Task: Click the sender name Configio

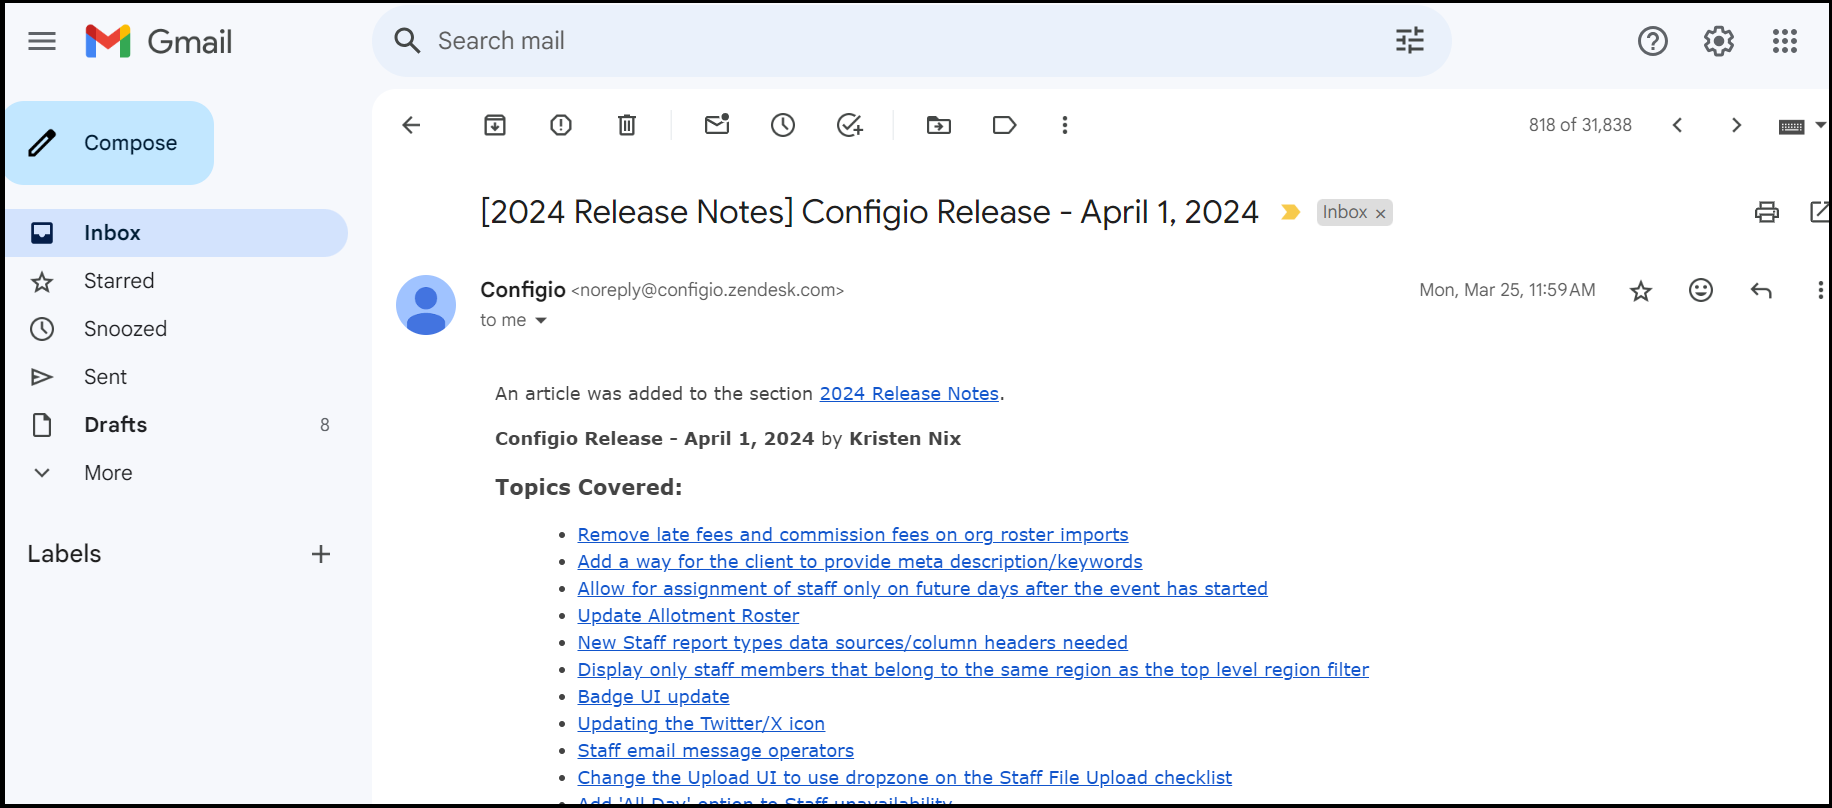Action: pos(523,290)
